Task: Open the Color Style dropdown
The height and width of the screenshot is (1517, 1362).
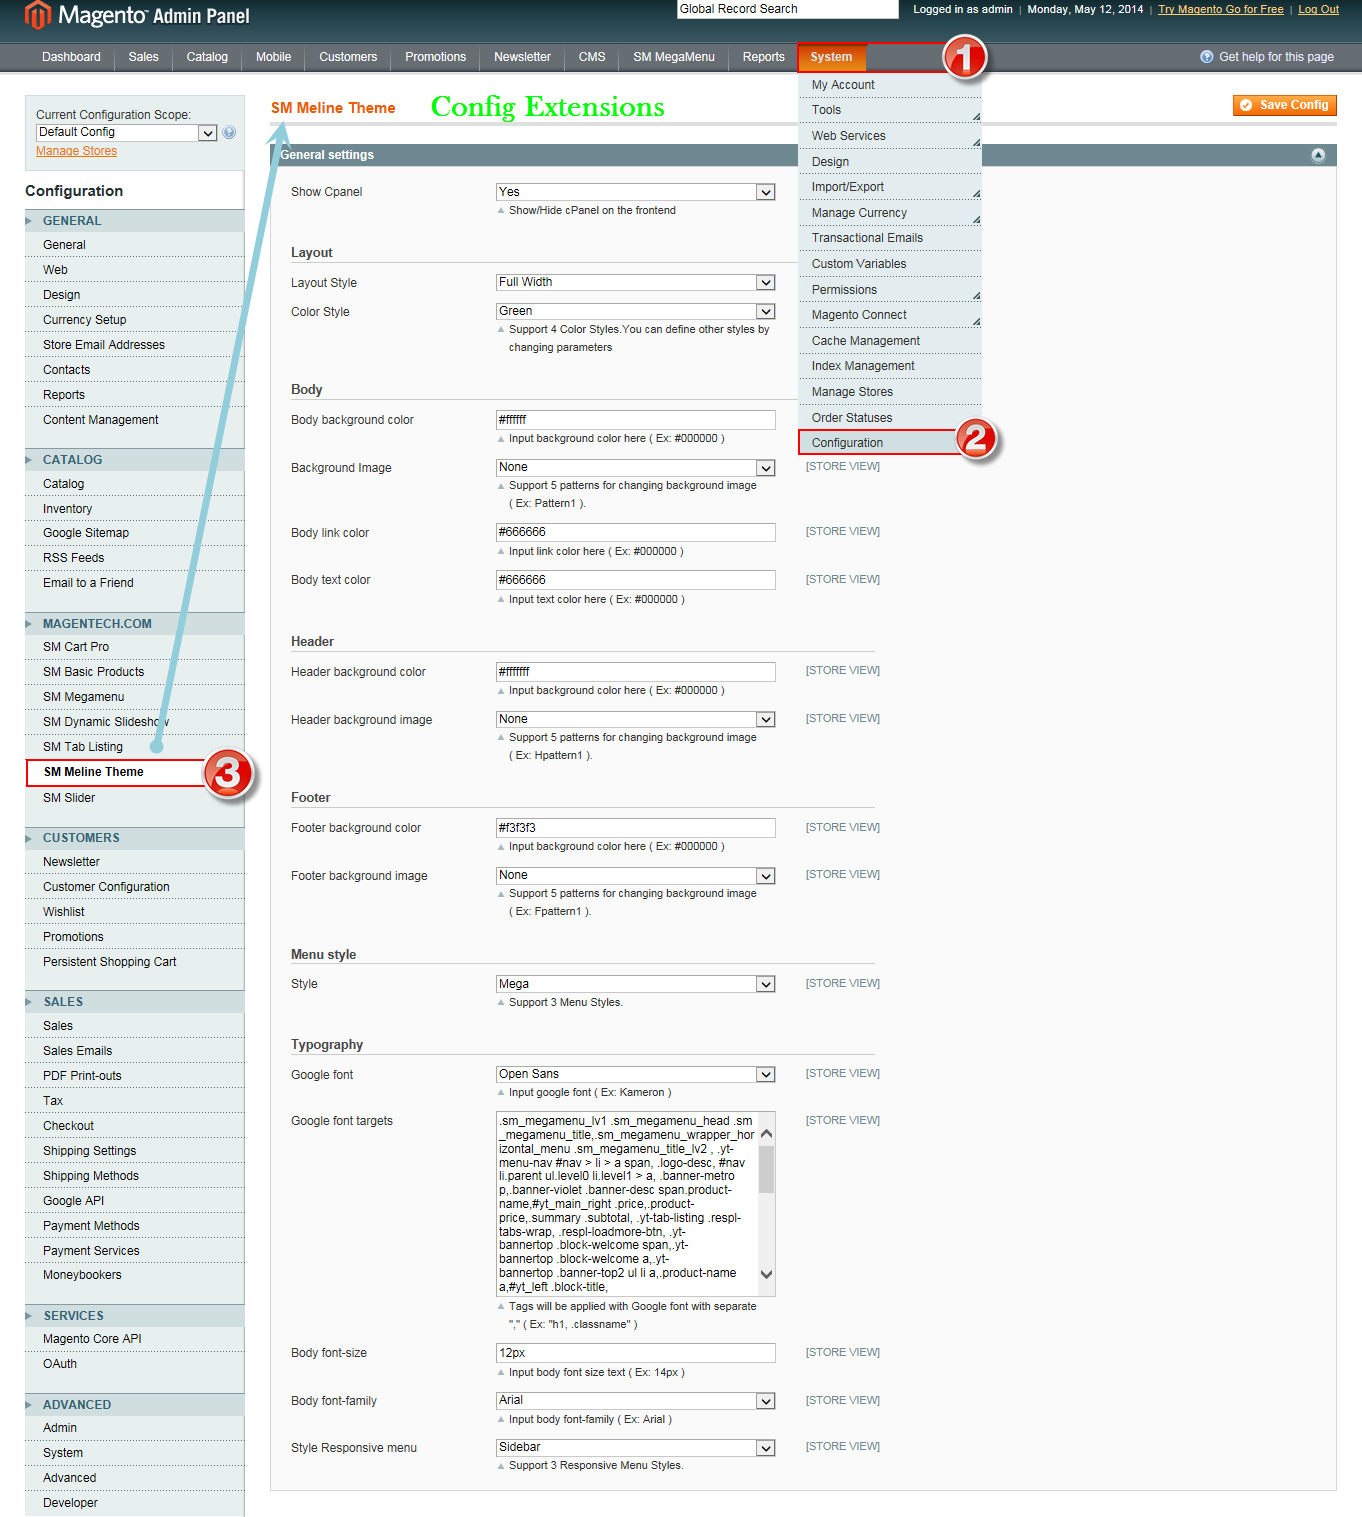Action: click(636, 312)
